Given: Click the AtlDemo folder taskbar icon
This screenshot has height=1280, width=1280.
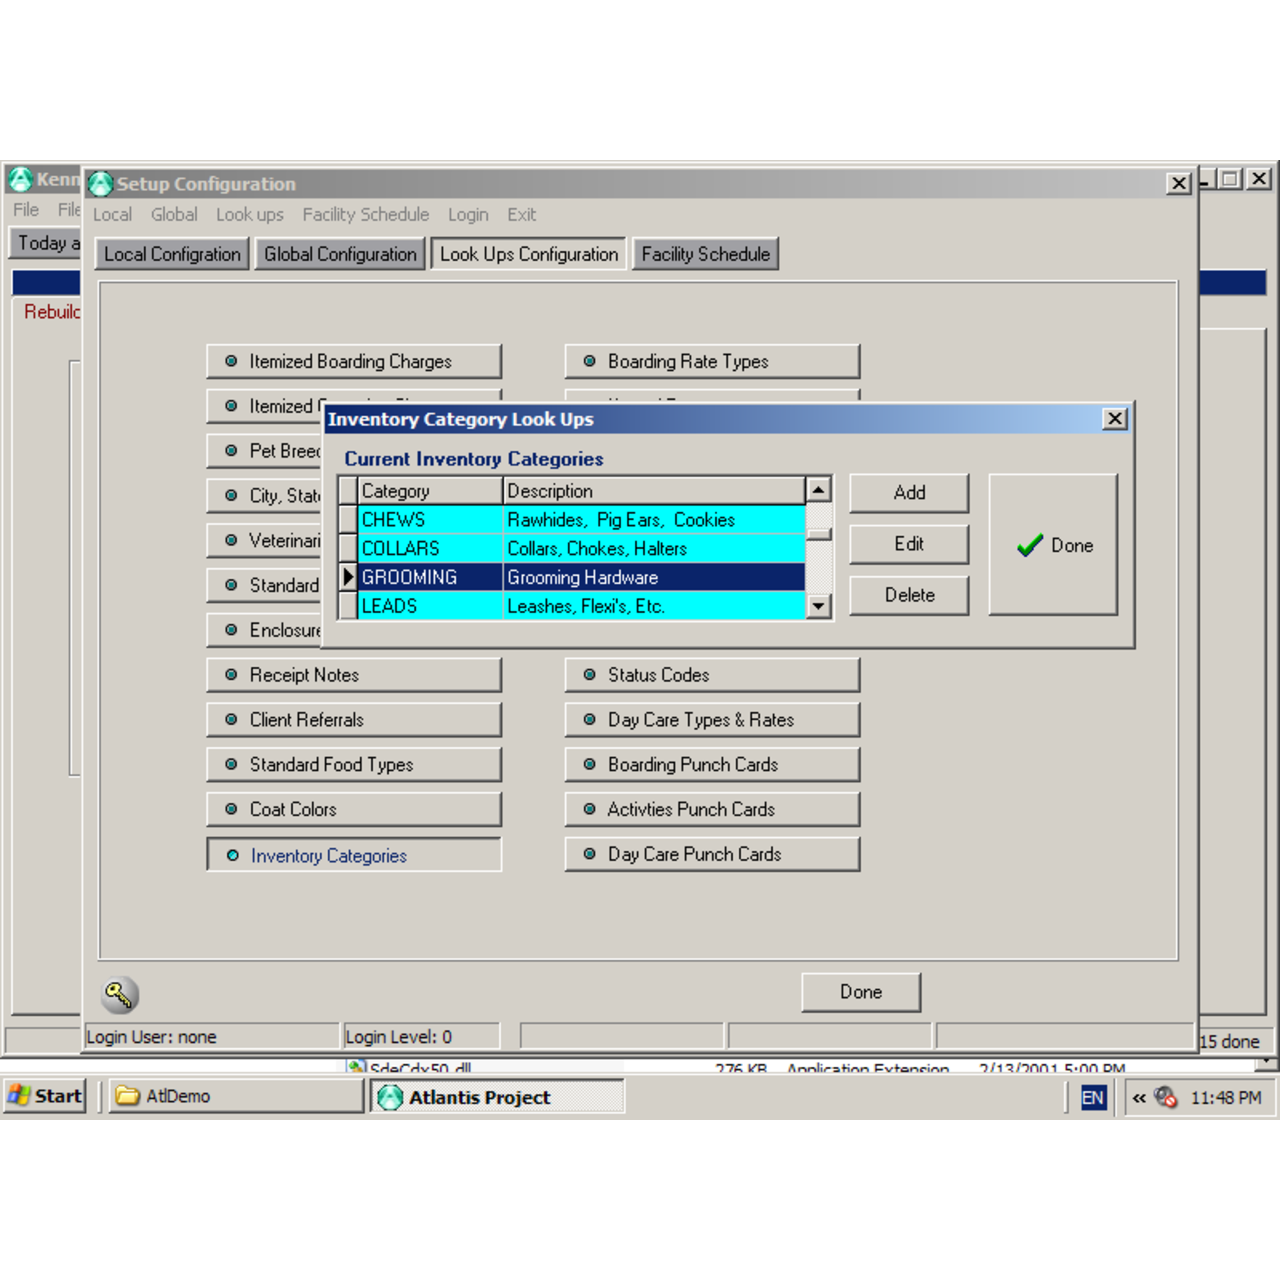Looking at the screenshot, I should (x=235, y=1096).
